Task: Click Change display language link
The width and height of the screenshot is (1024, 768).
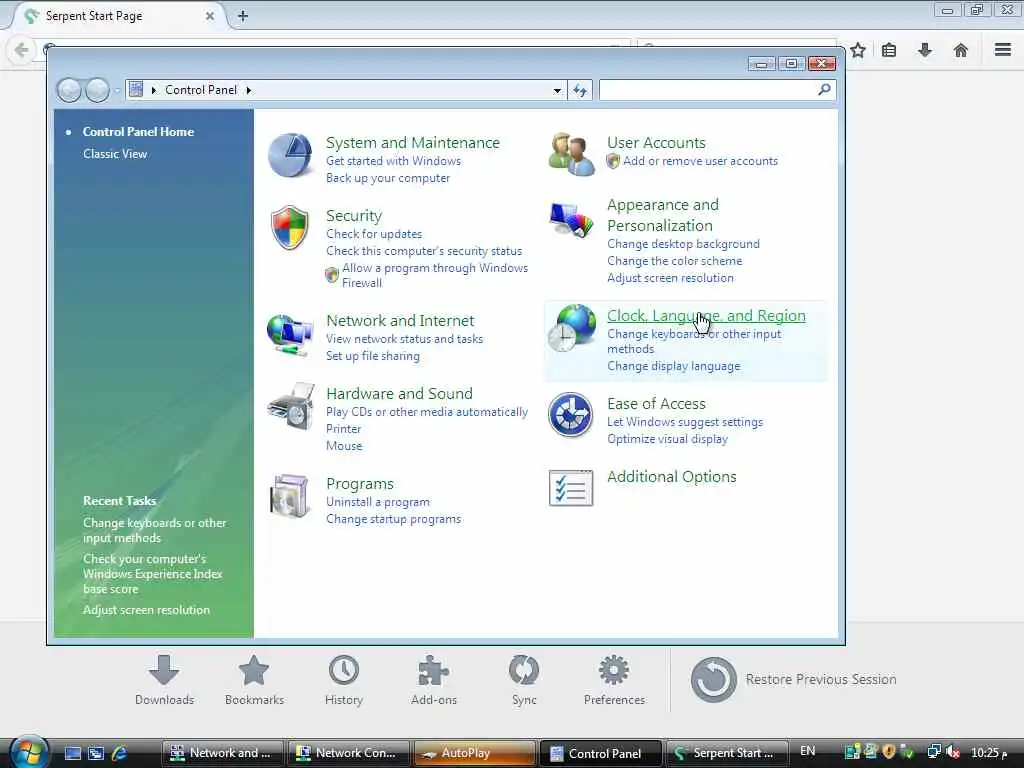Action: (x=673, y=366)
